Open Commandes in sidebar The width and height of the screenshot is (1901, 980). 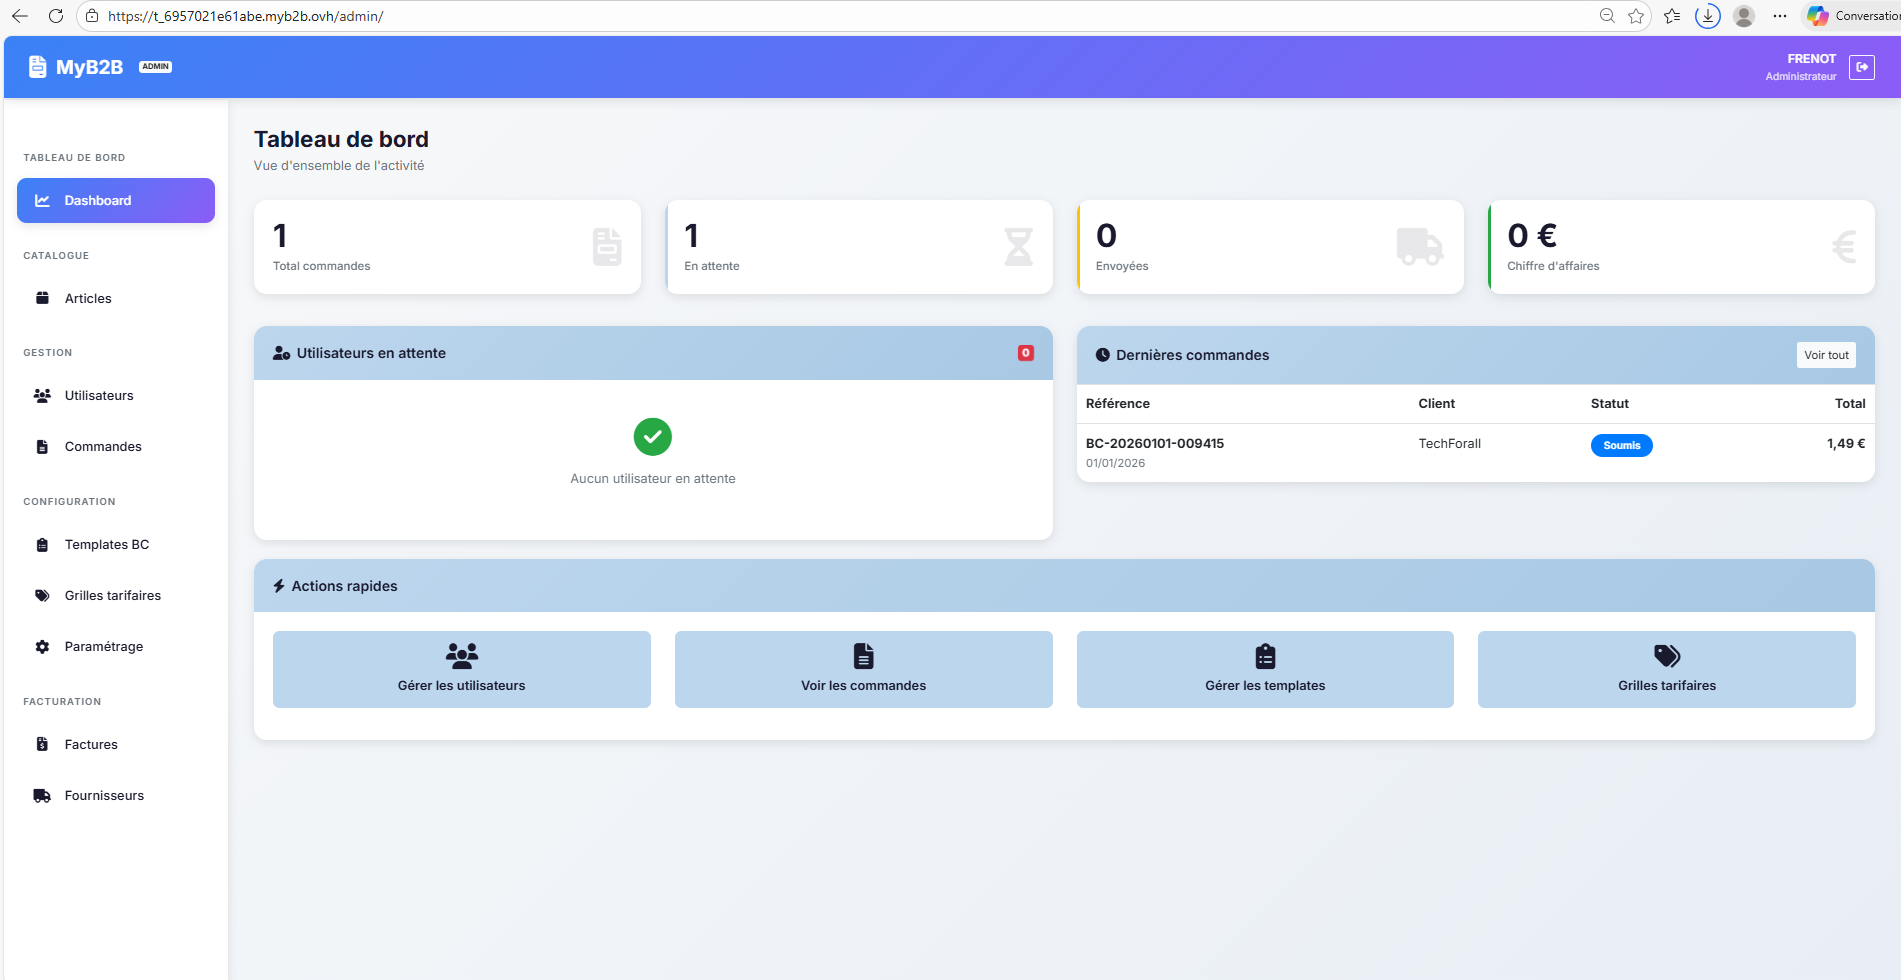tap(103, 446)
